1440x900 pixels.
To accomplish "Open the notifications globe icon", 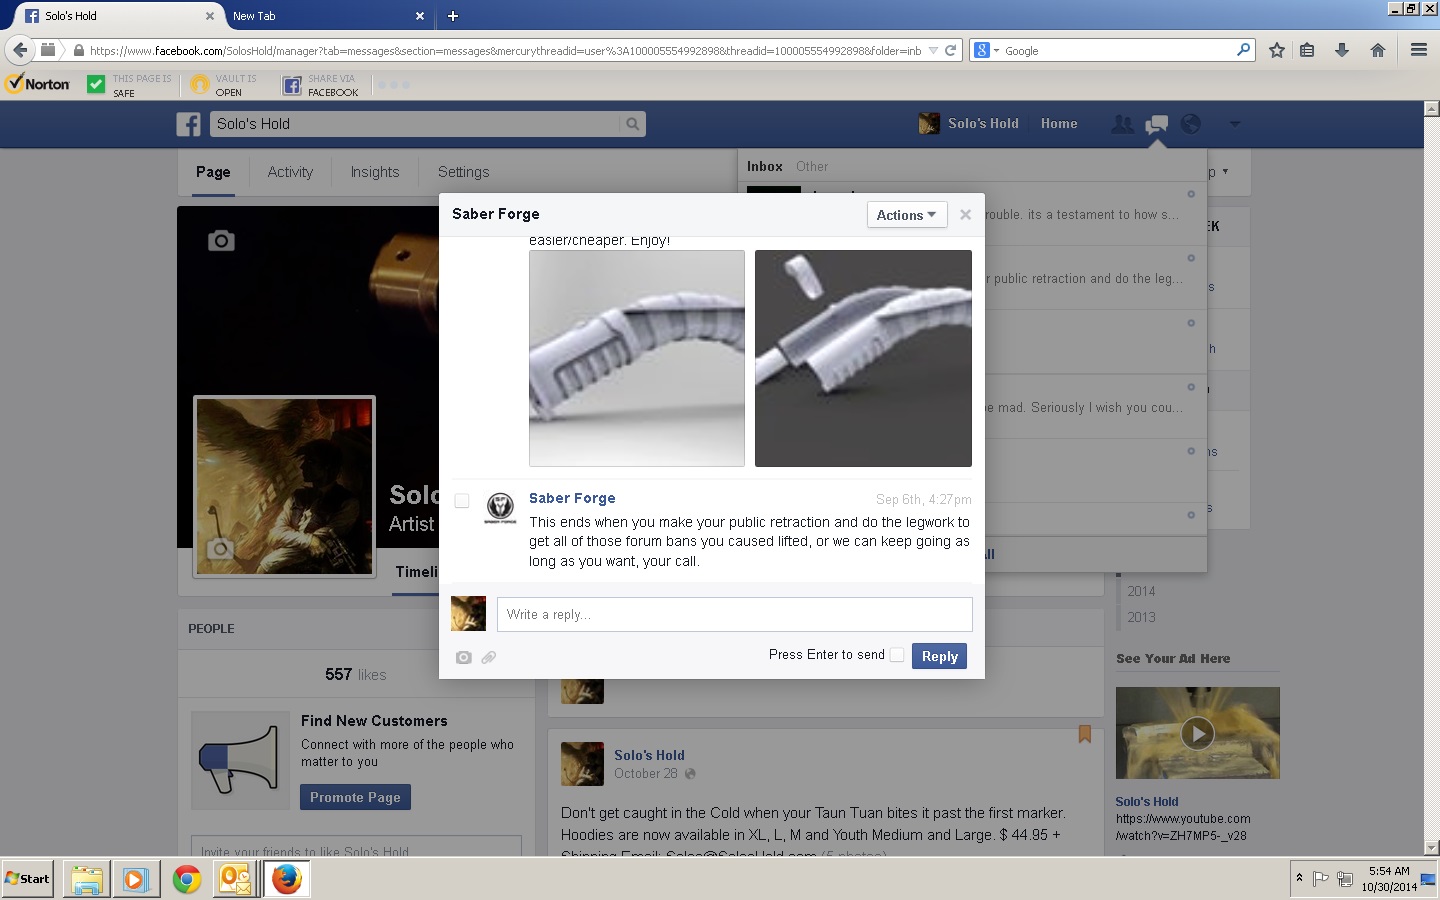I will 1190,124.
